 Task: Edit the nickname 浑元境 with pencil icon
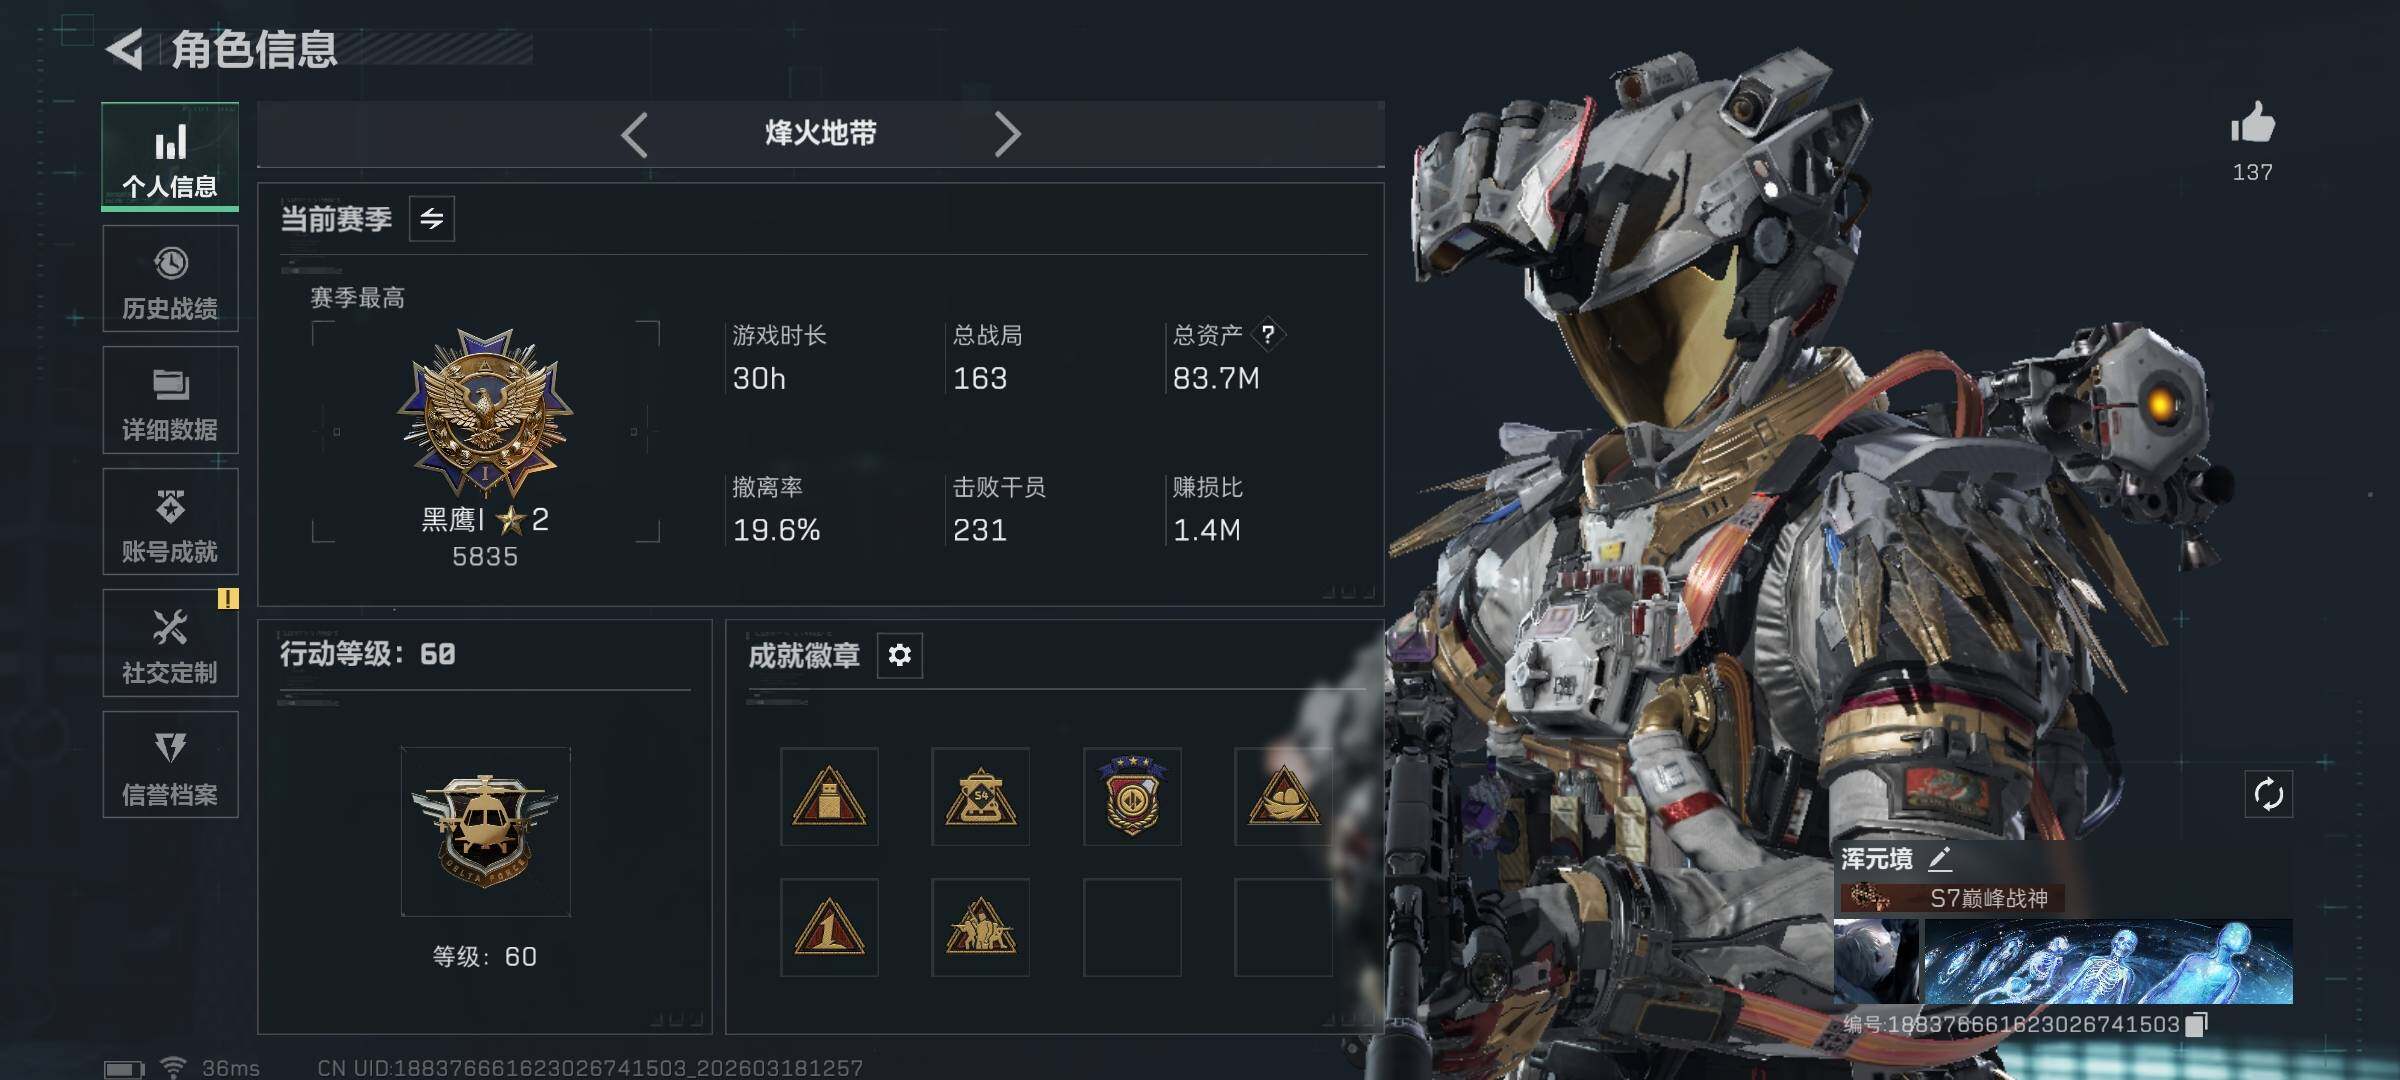tap(1940, 858)
